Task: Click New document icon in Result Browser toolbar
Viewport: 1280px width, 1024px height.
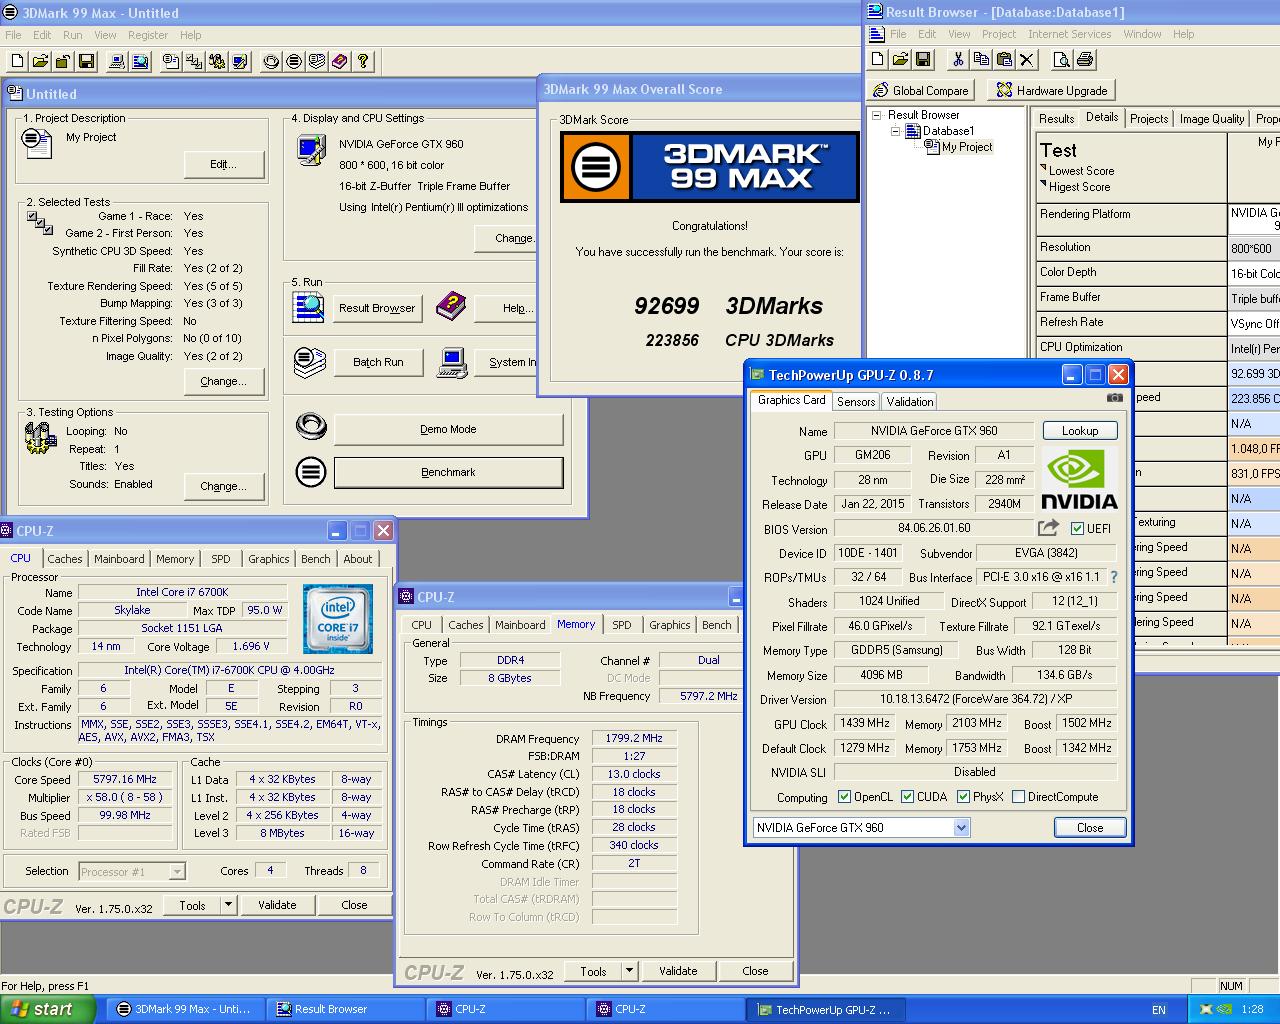Action: coord(877,60)
